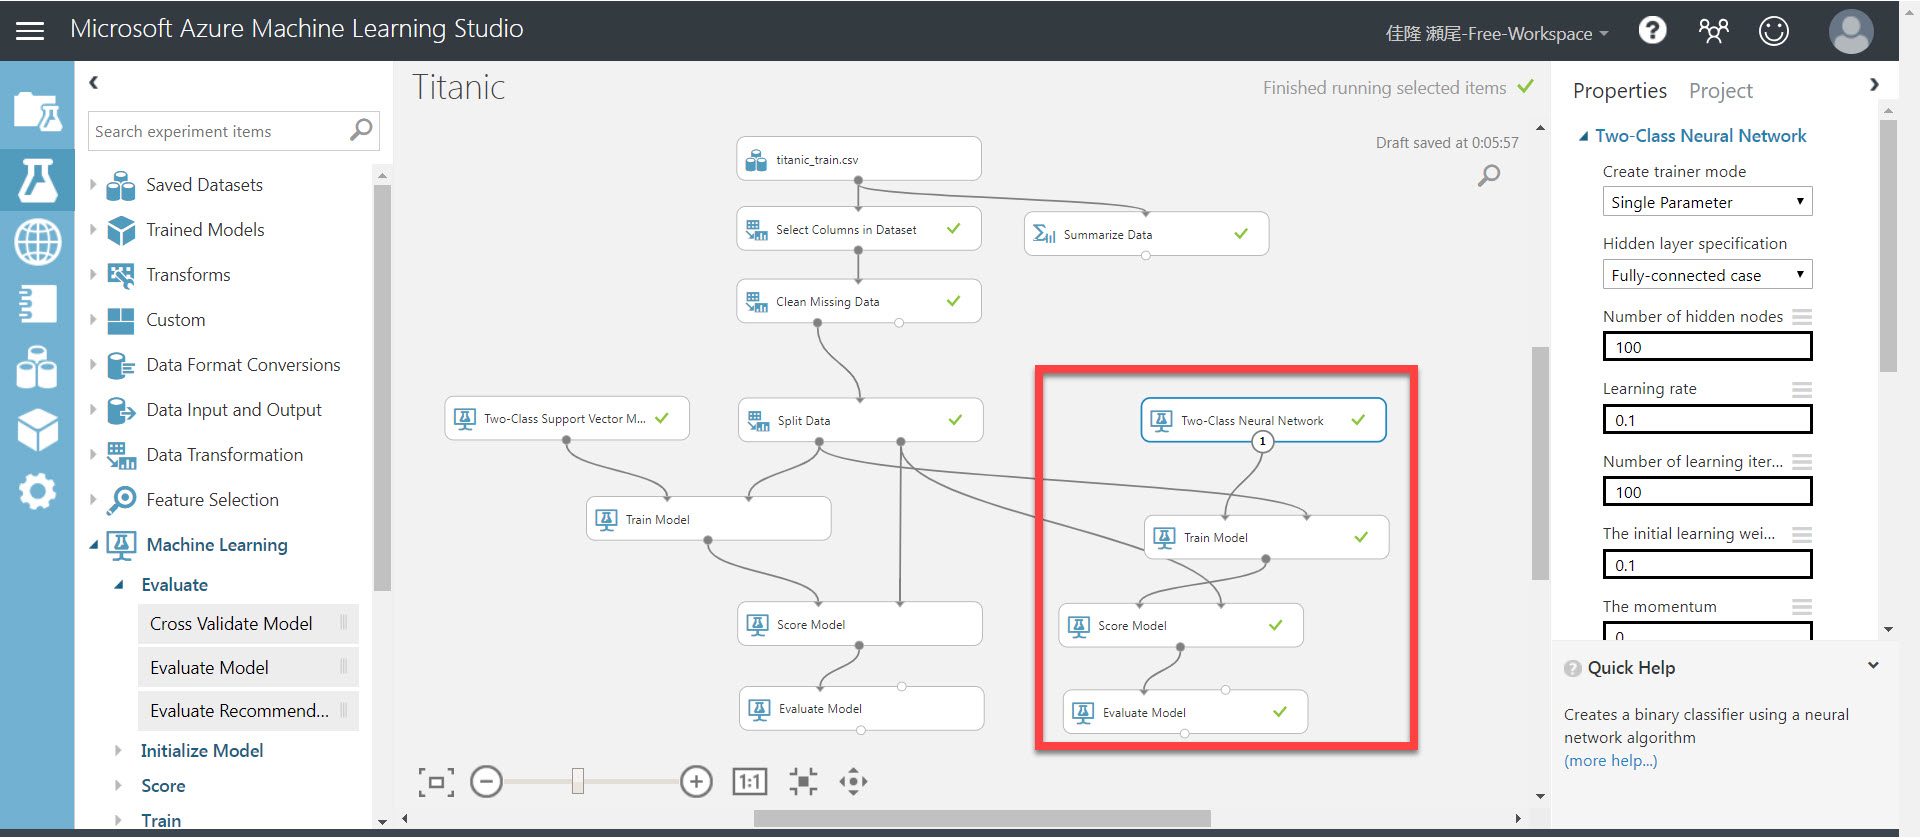The width and height of the screenshot is (1920, 837).
Task: Open the Create trainer mode dropdown
Action: [1707, 202]
